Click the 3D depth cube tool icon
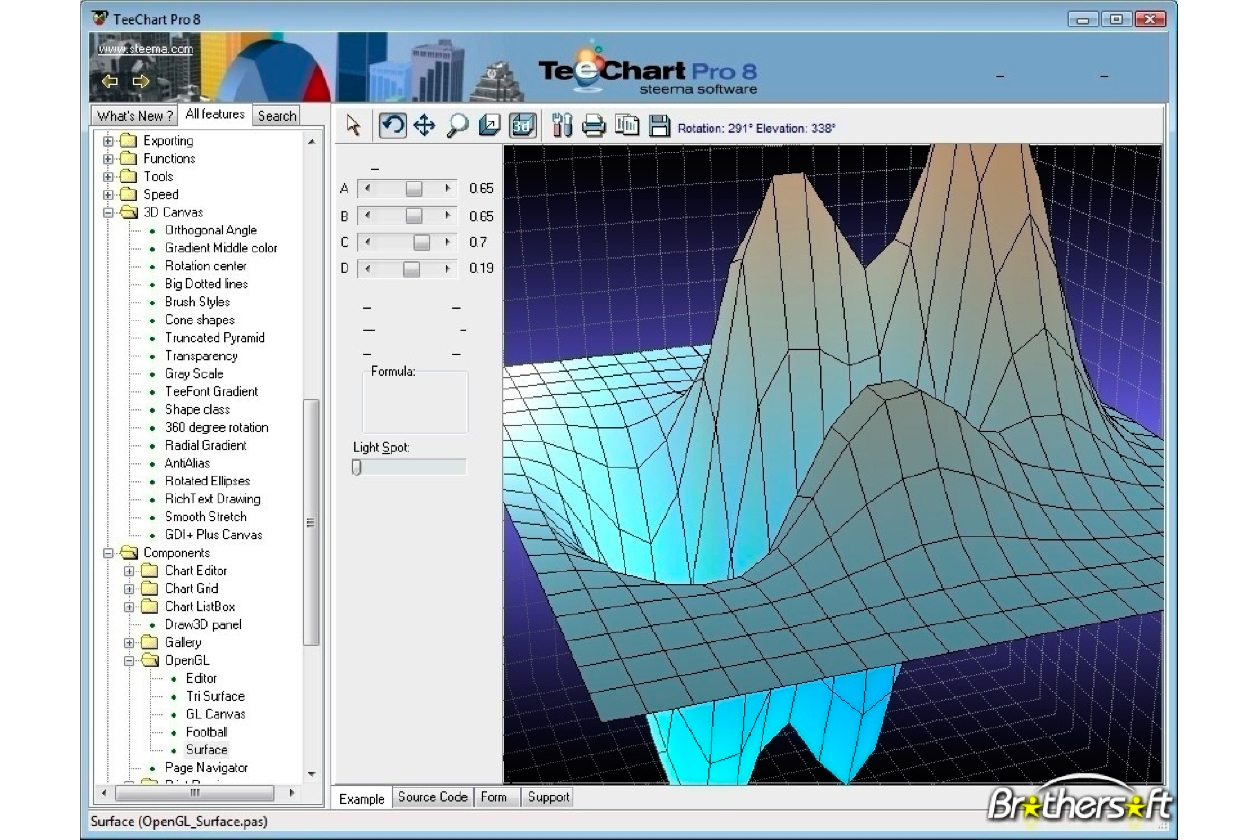 click(x=490, y=126)
